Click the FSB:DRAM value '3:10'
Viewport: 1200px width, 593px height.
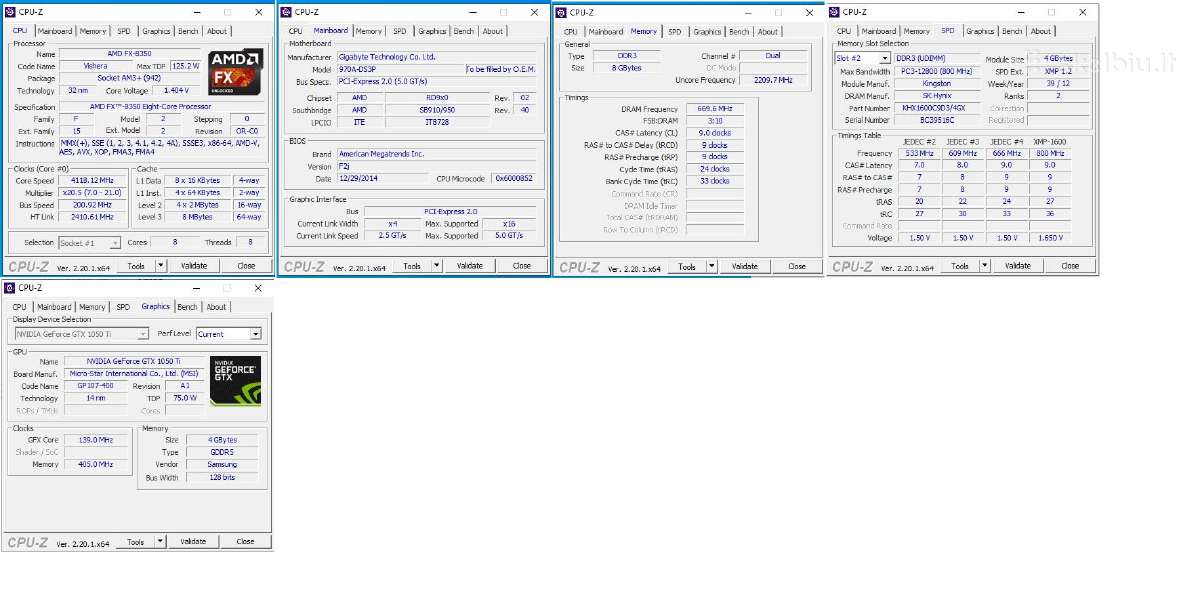tap(714, 121)
